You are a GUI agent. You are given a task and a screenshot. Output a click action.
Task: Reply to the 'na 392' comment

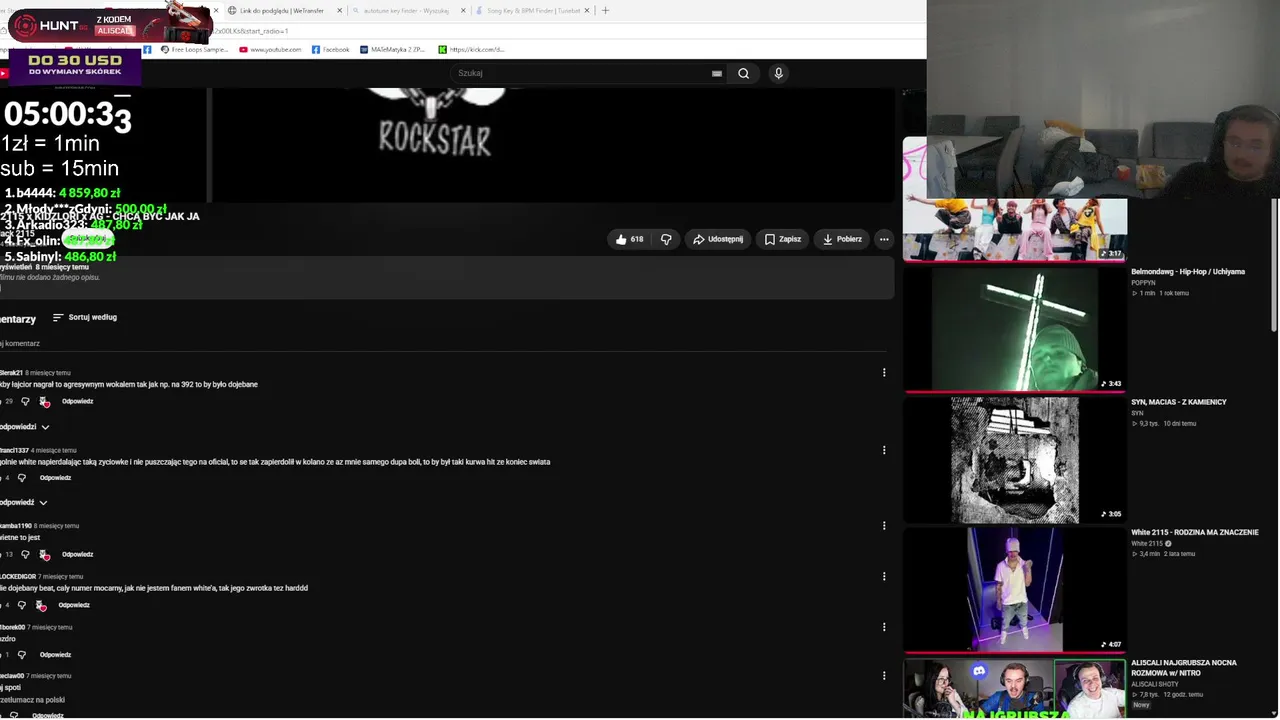click(x=77, y=402)
